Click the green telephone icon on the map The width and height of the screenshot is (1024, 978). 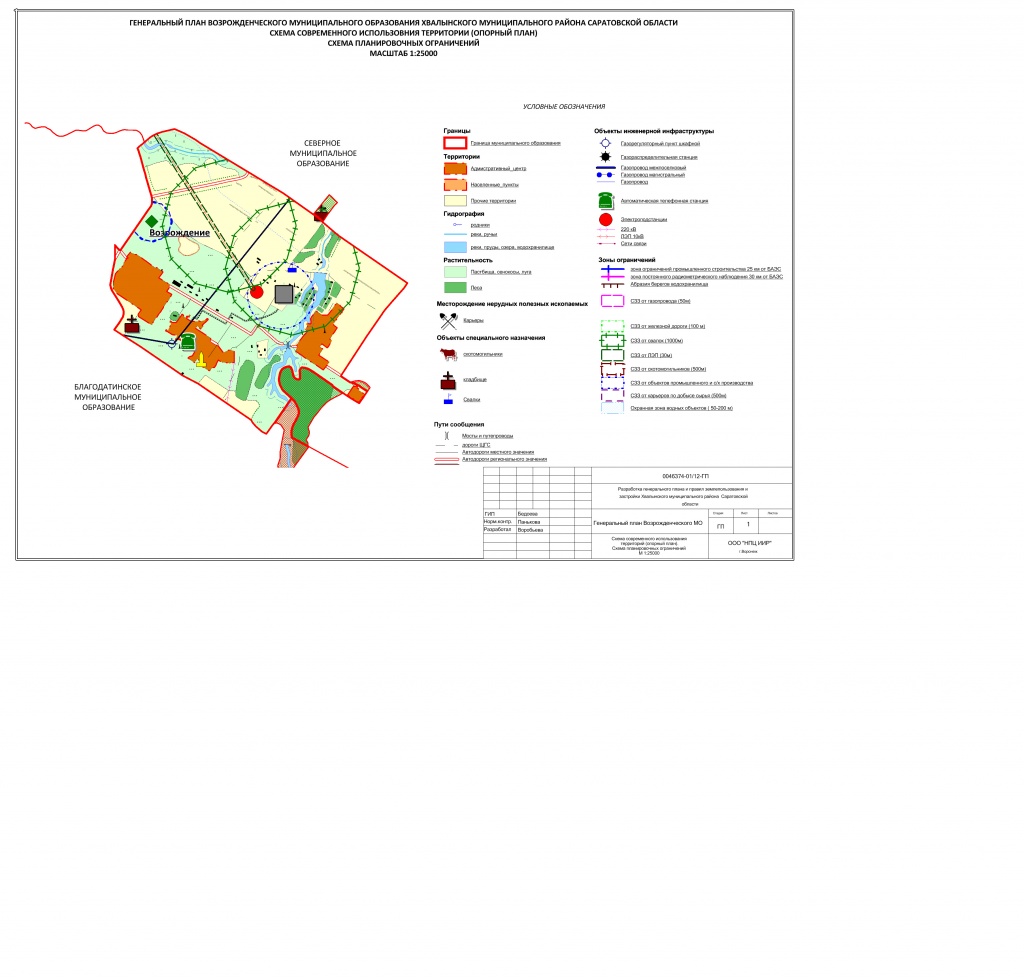click(x=187, y=341)
